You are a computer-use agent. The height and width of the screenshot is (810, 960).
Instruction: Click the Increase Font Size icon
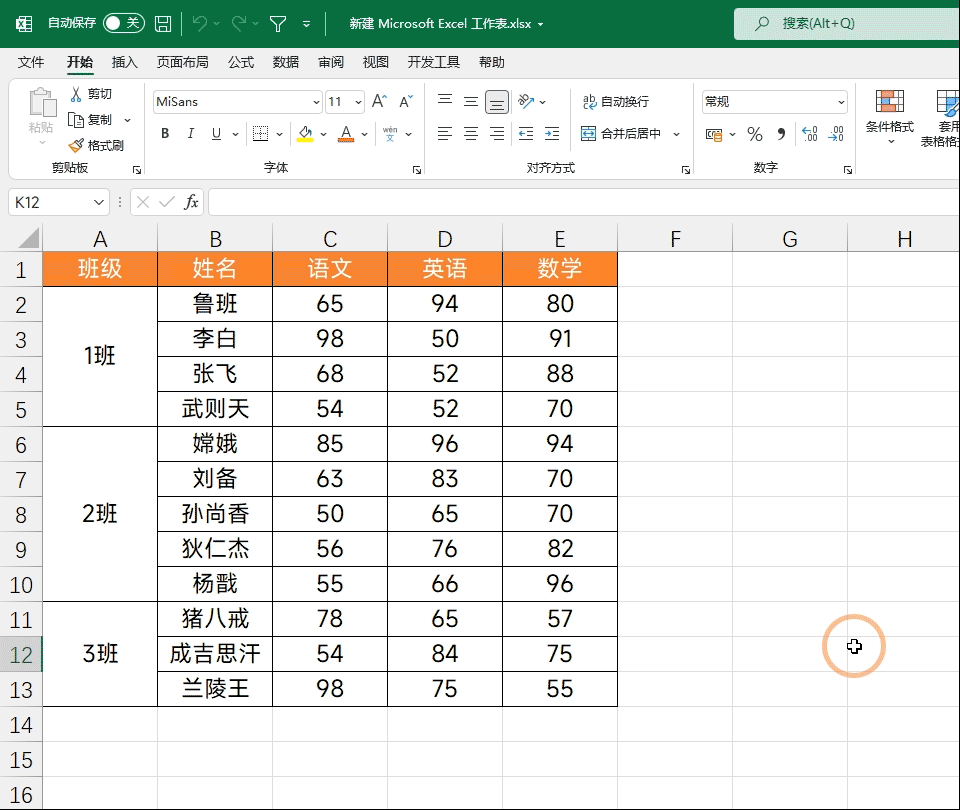coord(379,101)
